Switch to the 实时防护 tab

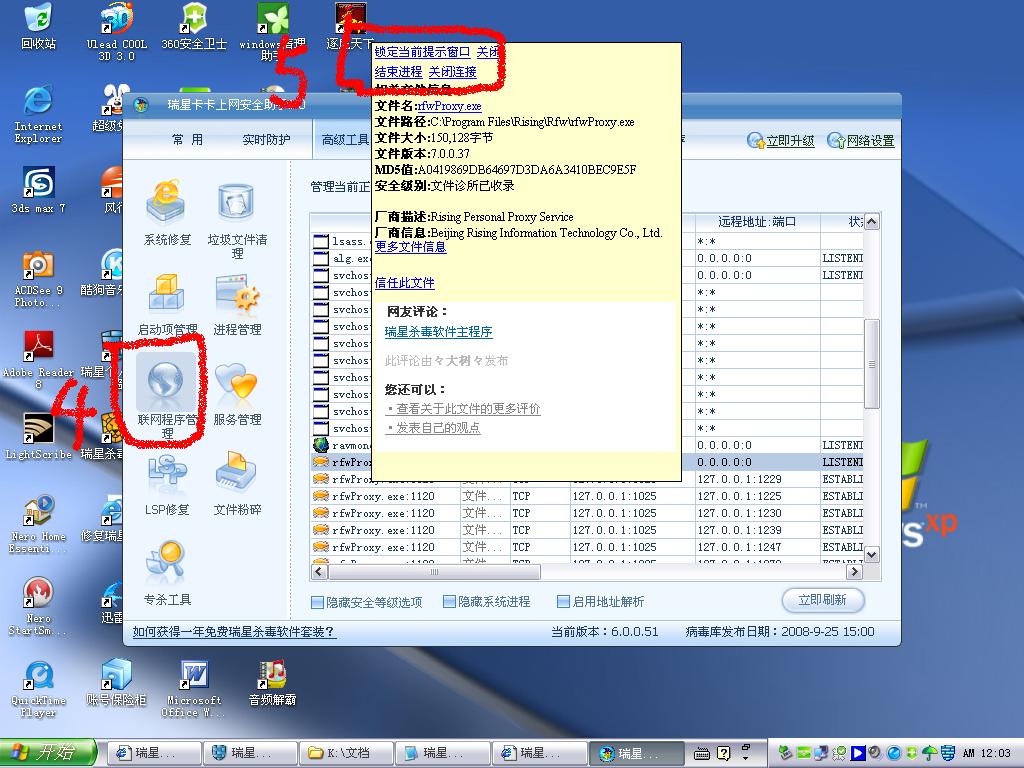pyautogui.click(x=266, y=139)
